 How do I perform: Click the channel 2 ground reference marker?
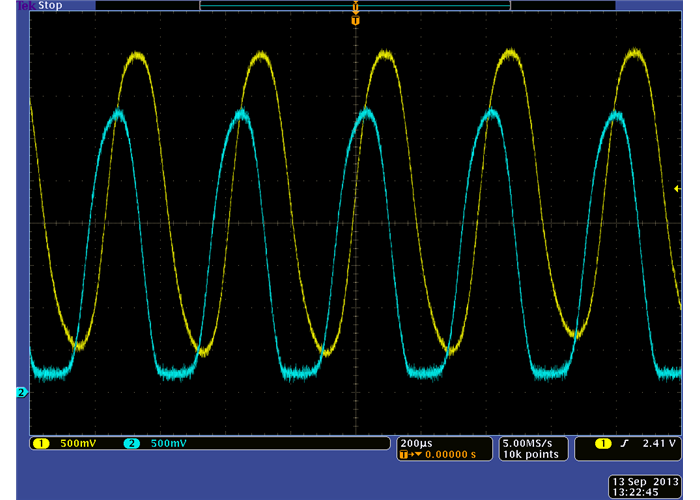coord(21,393)
